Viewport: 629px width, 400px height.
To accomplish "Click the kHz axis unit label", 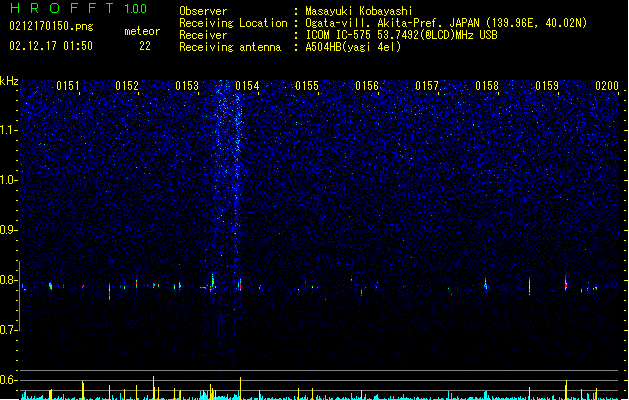I will pos(9,81).
